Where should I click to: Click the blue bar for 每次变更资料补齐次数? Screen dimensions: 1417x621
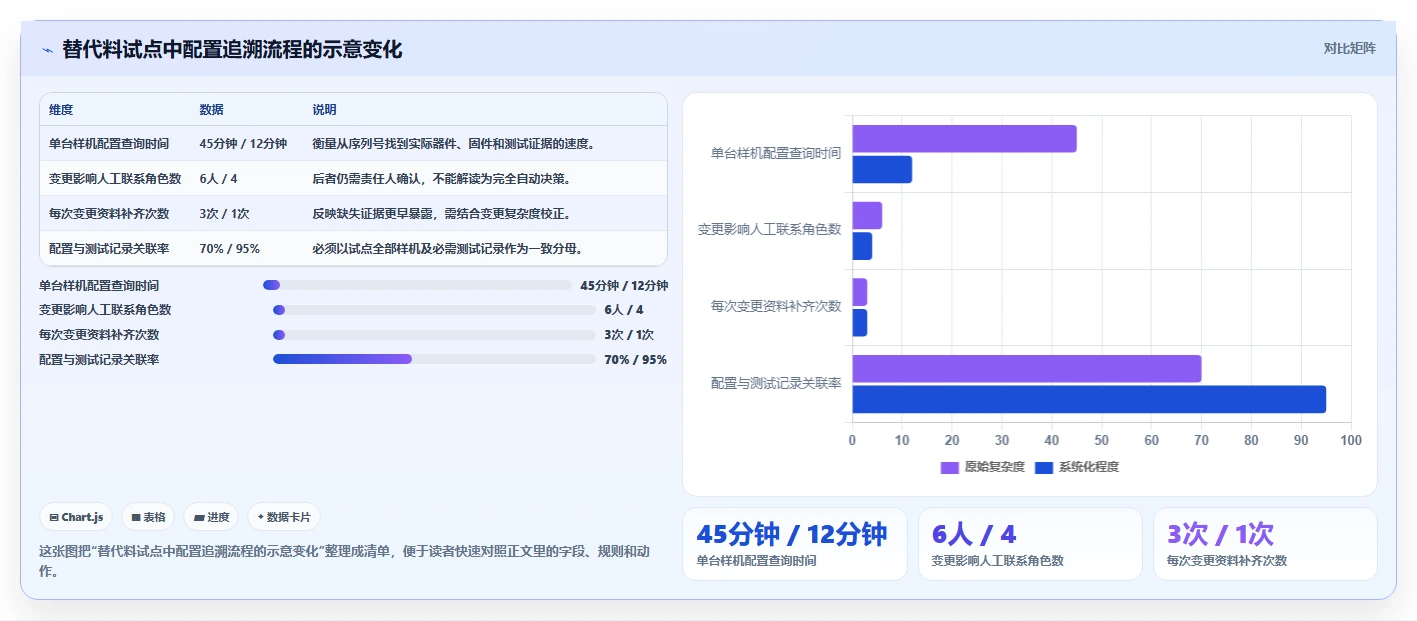pyautogui.click(x=859, y=323)
